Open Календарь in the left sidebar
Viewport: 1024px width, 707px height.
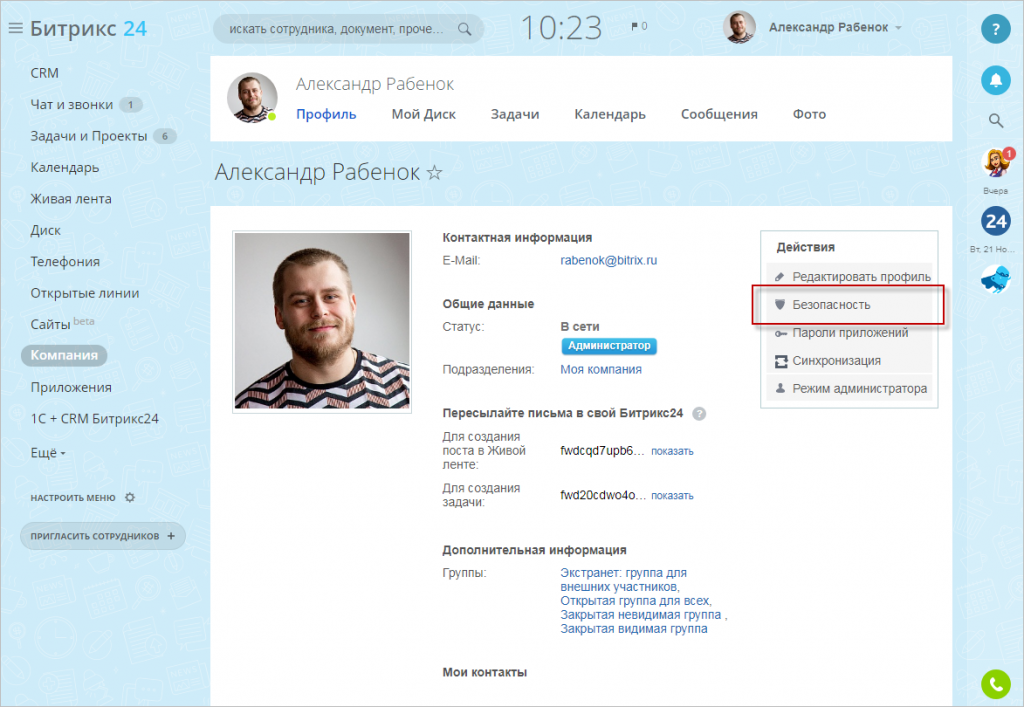tap(65, 167)
